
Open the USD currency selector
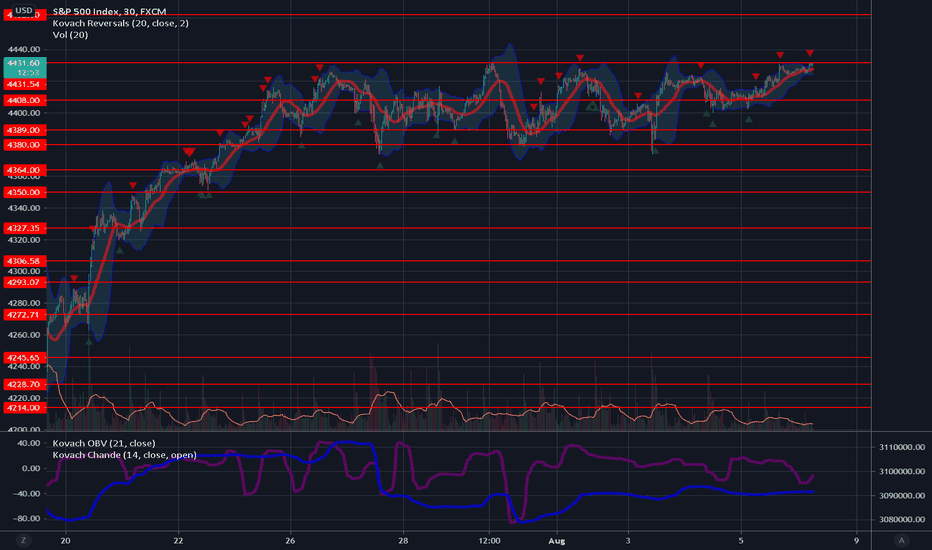24,10
